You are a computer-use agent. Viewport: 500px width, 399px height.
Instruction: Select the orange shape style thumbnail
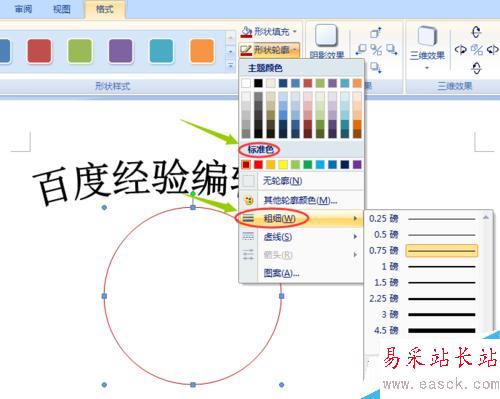coord(202,51)
